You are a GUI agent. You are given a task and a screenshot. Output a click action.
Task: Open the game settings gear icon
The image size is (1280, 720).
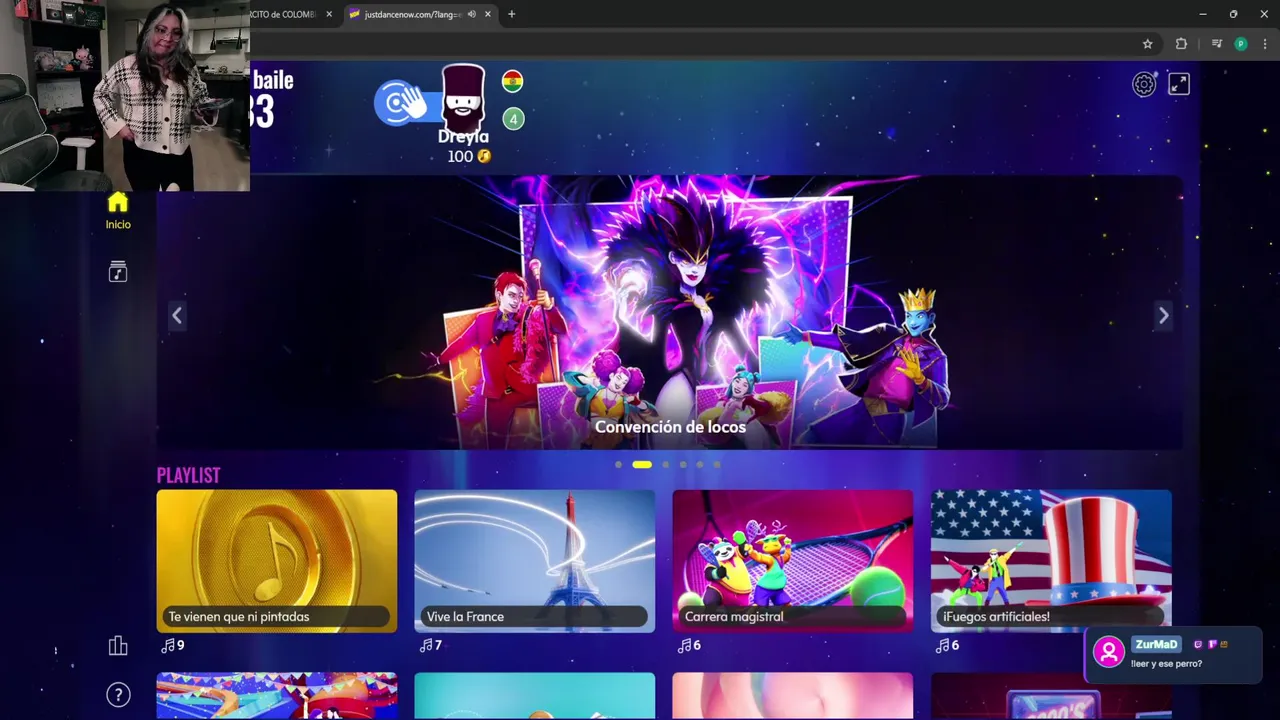(x=1143, y=85)
